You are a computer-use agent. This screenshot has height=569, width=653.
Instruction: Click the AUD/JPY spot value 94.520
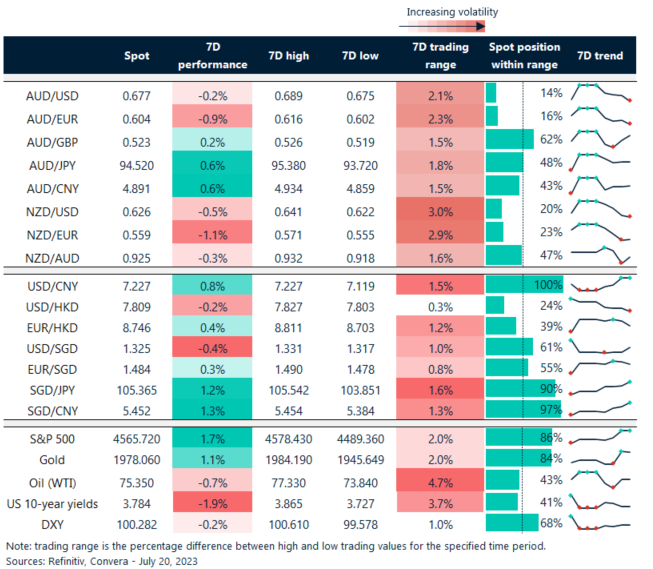[x=136, y=162]
